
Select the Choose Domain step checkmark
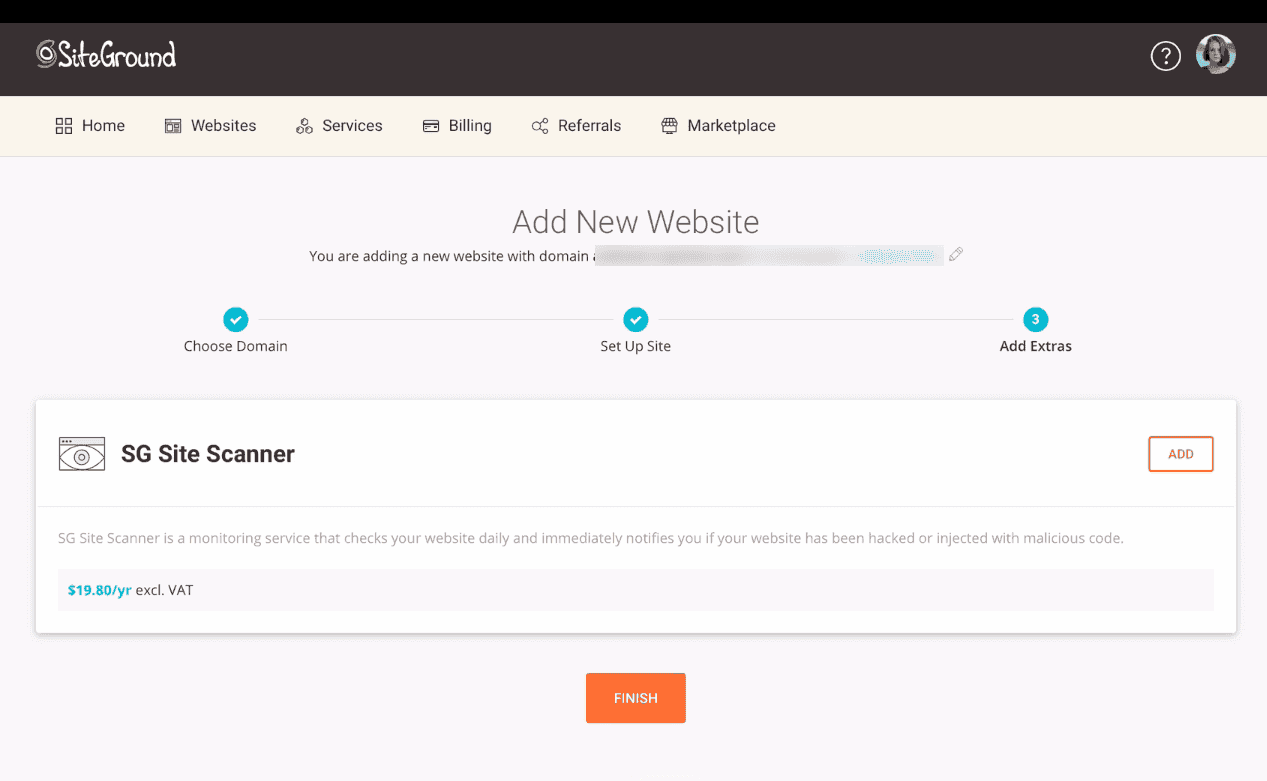[235, 320]
